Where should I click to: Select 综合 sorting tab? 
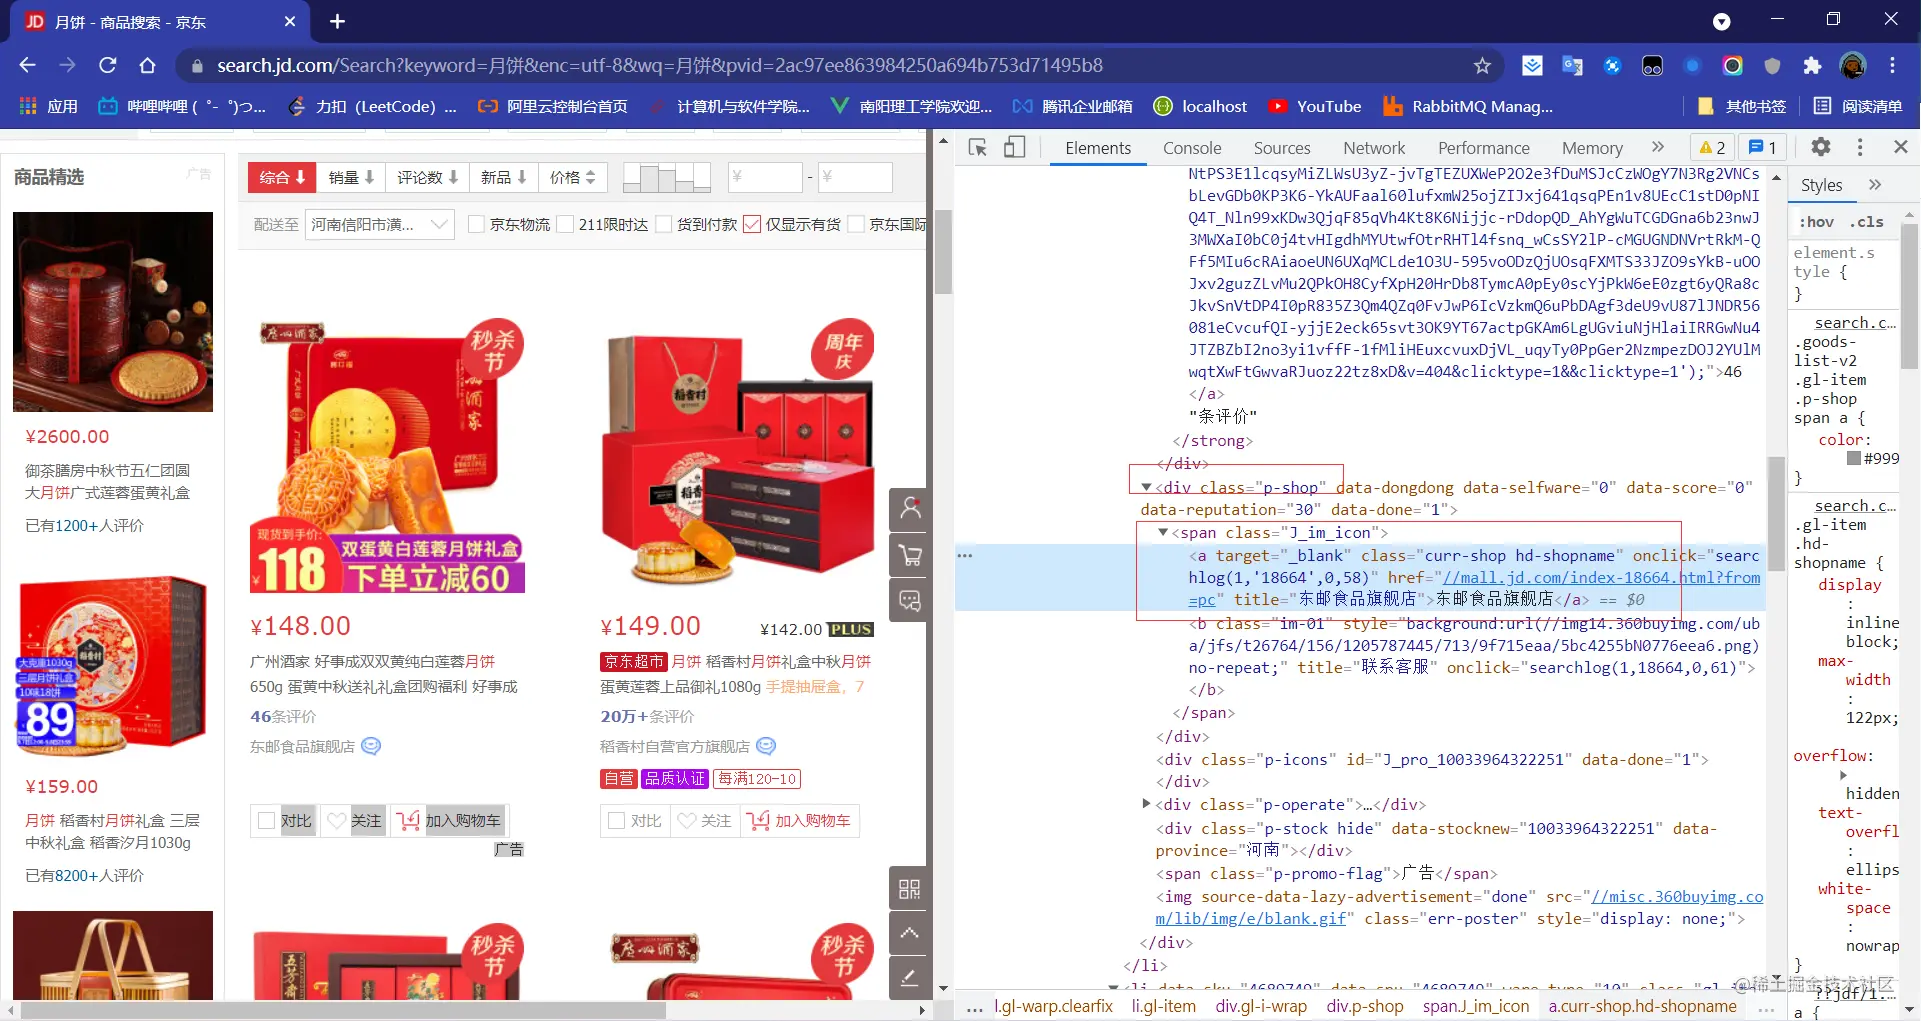tap(283, 177)
